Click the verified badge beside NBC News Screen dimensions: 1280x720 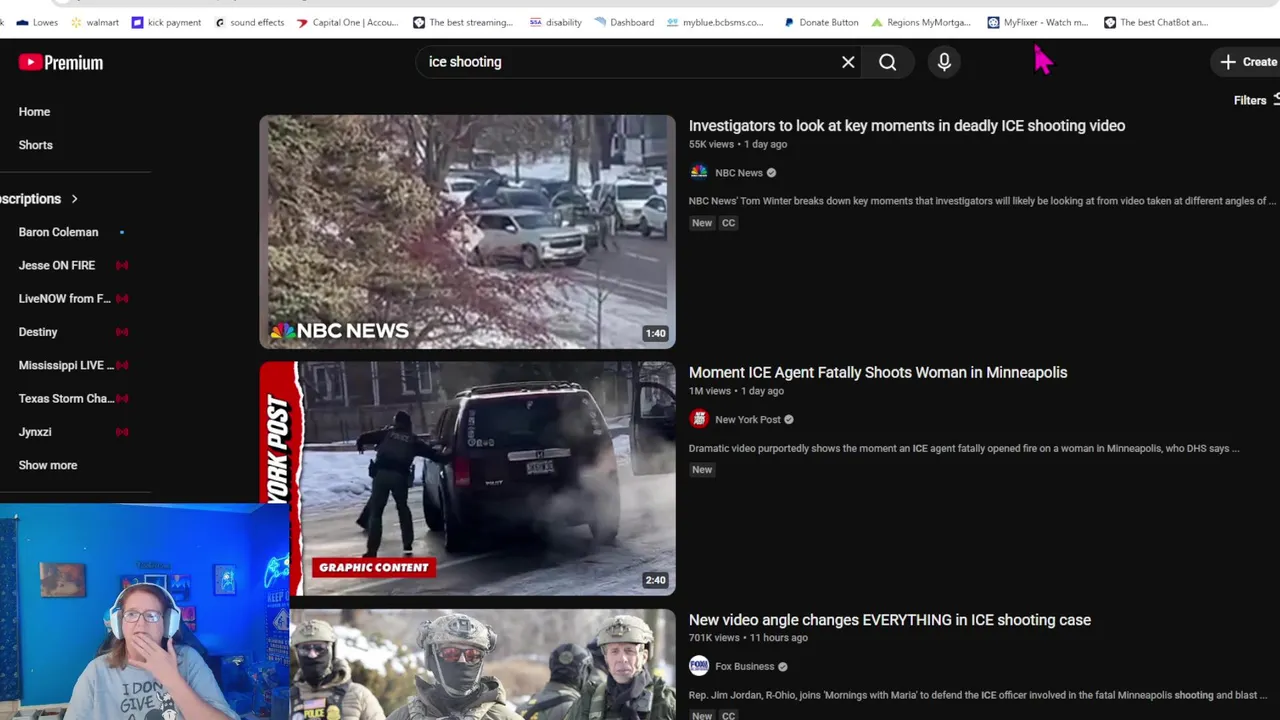771,173
